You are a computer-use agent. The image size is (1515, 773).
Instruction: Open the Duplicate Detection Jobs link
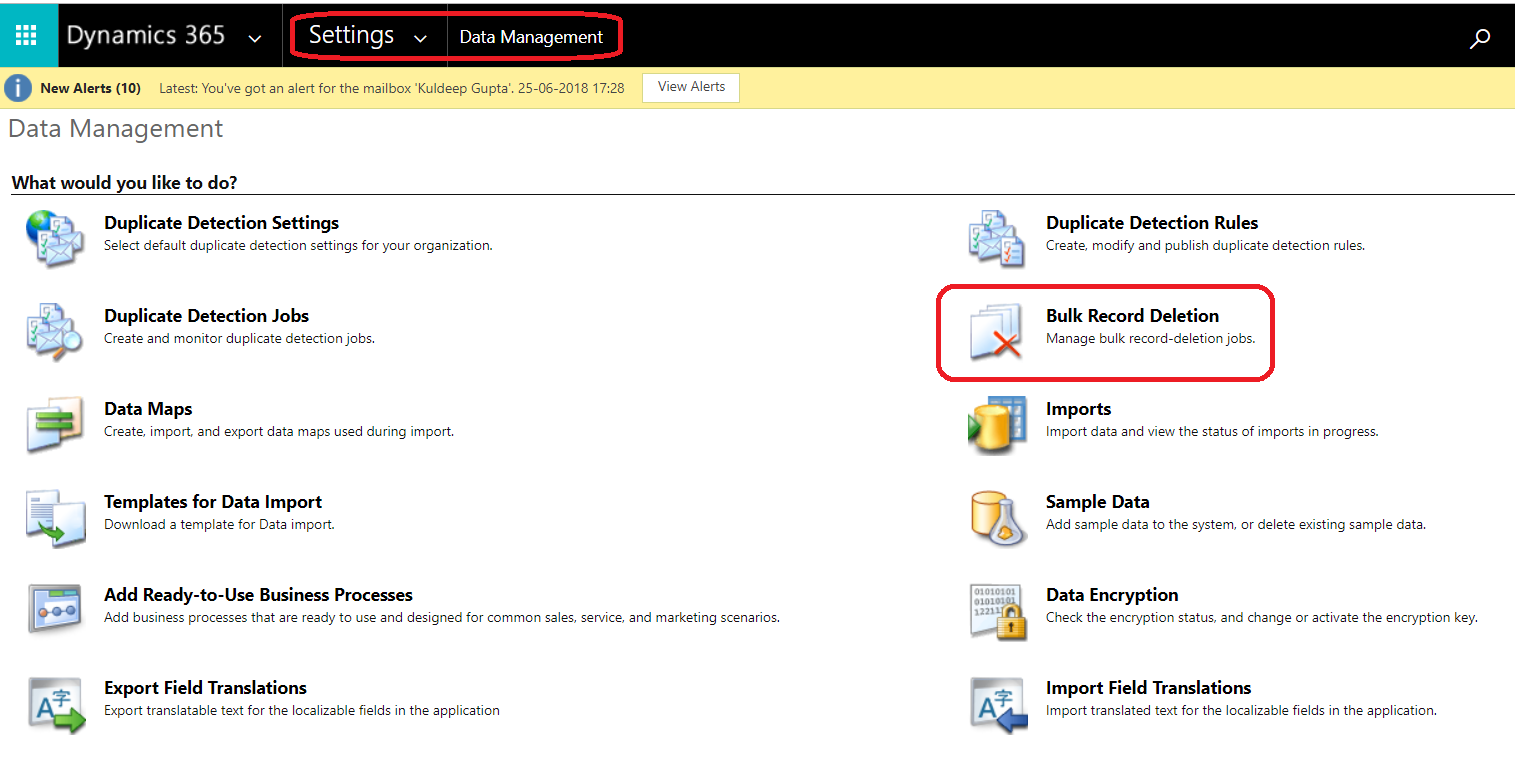pyautogui.click(x=207, y=316)
